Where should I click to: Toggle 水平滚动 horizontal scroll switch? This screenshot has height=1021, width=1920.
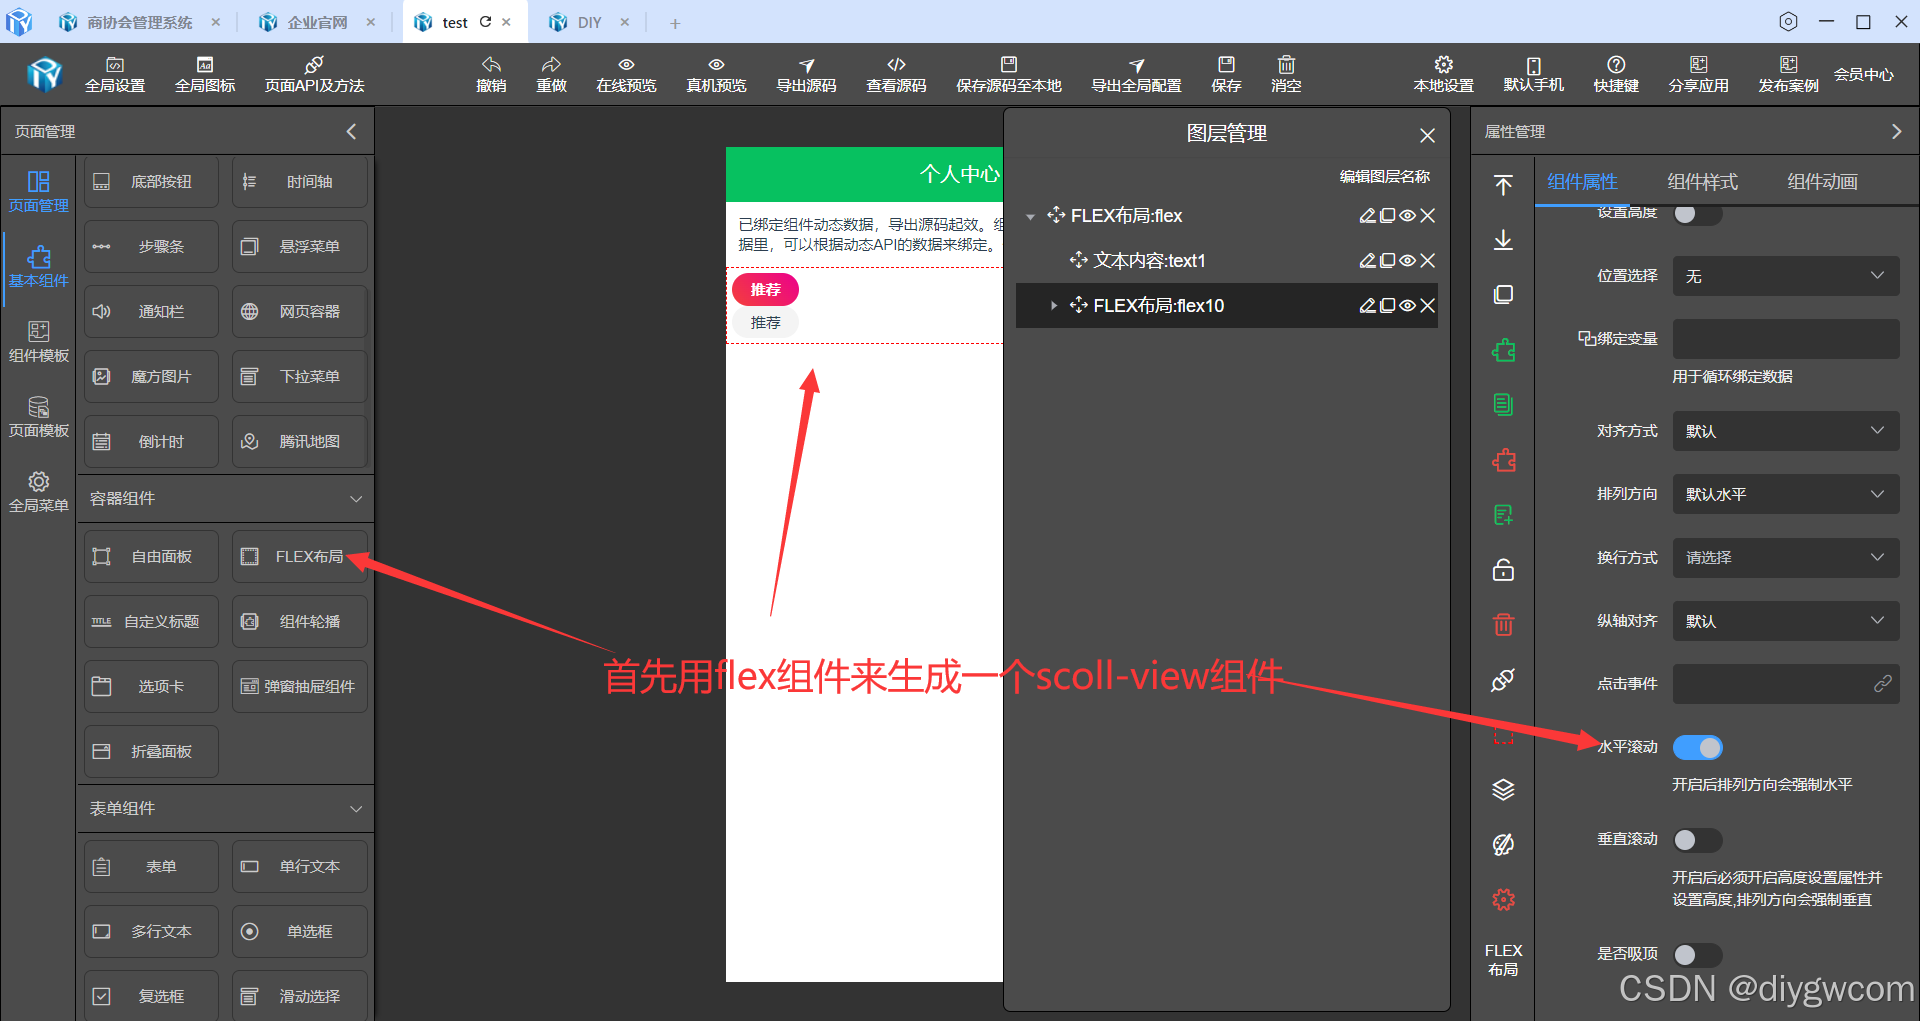(1697, 747)
